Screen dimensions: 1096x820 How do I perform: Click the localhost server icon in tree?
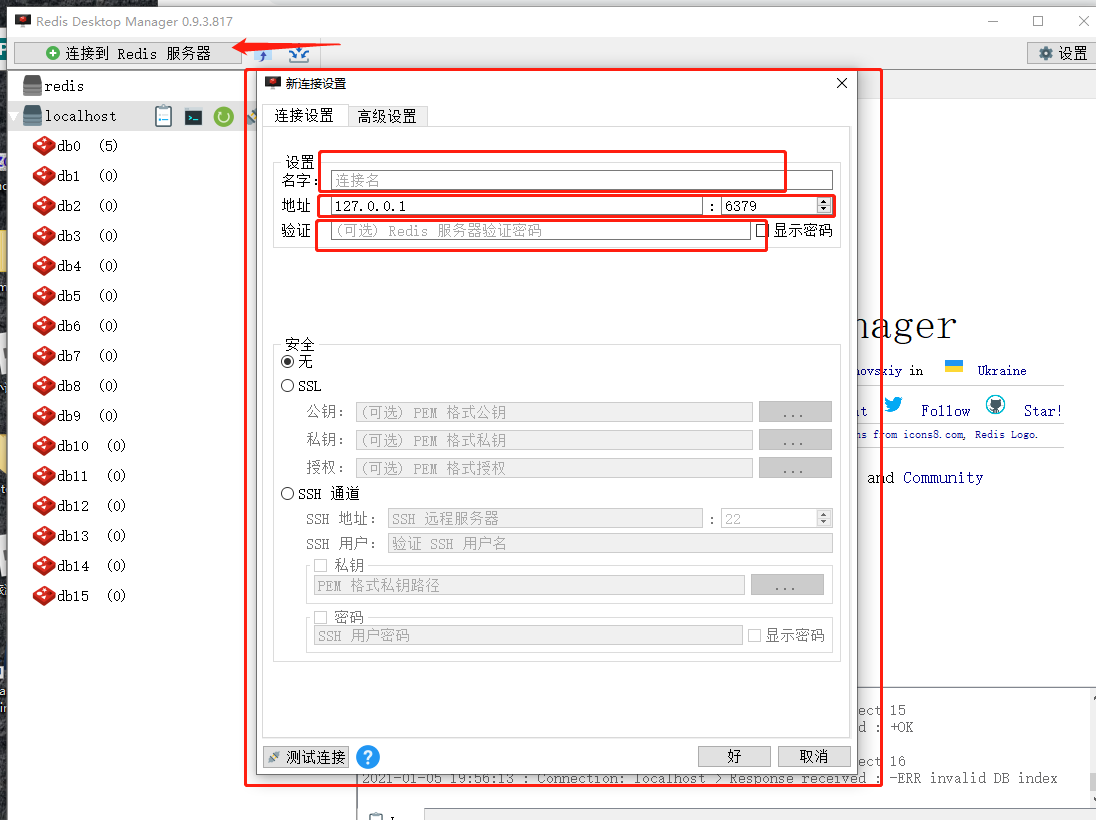(32, 115)
